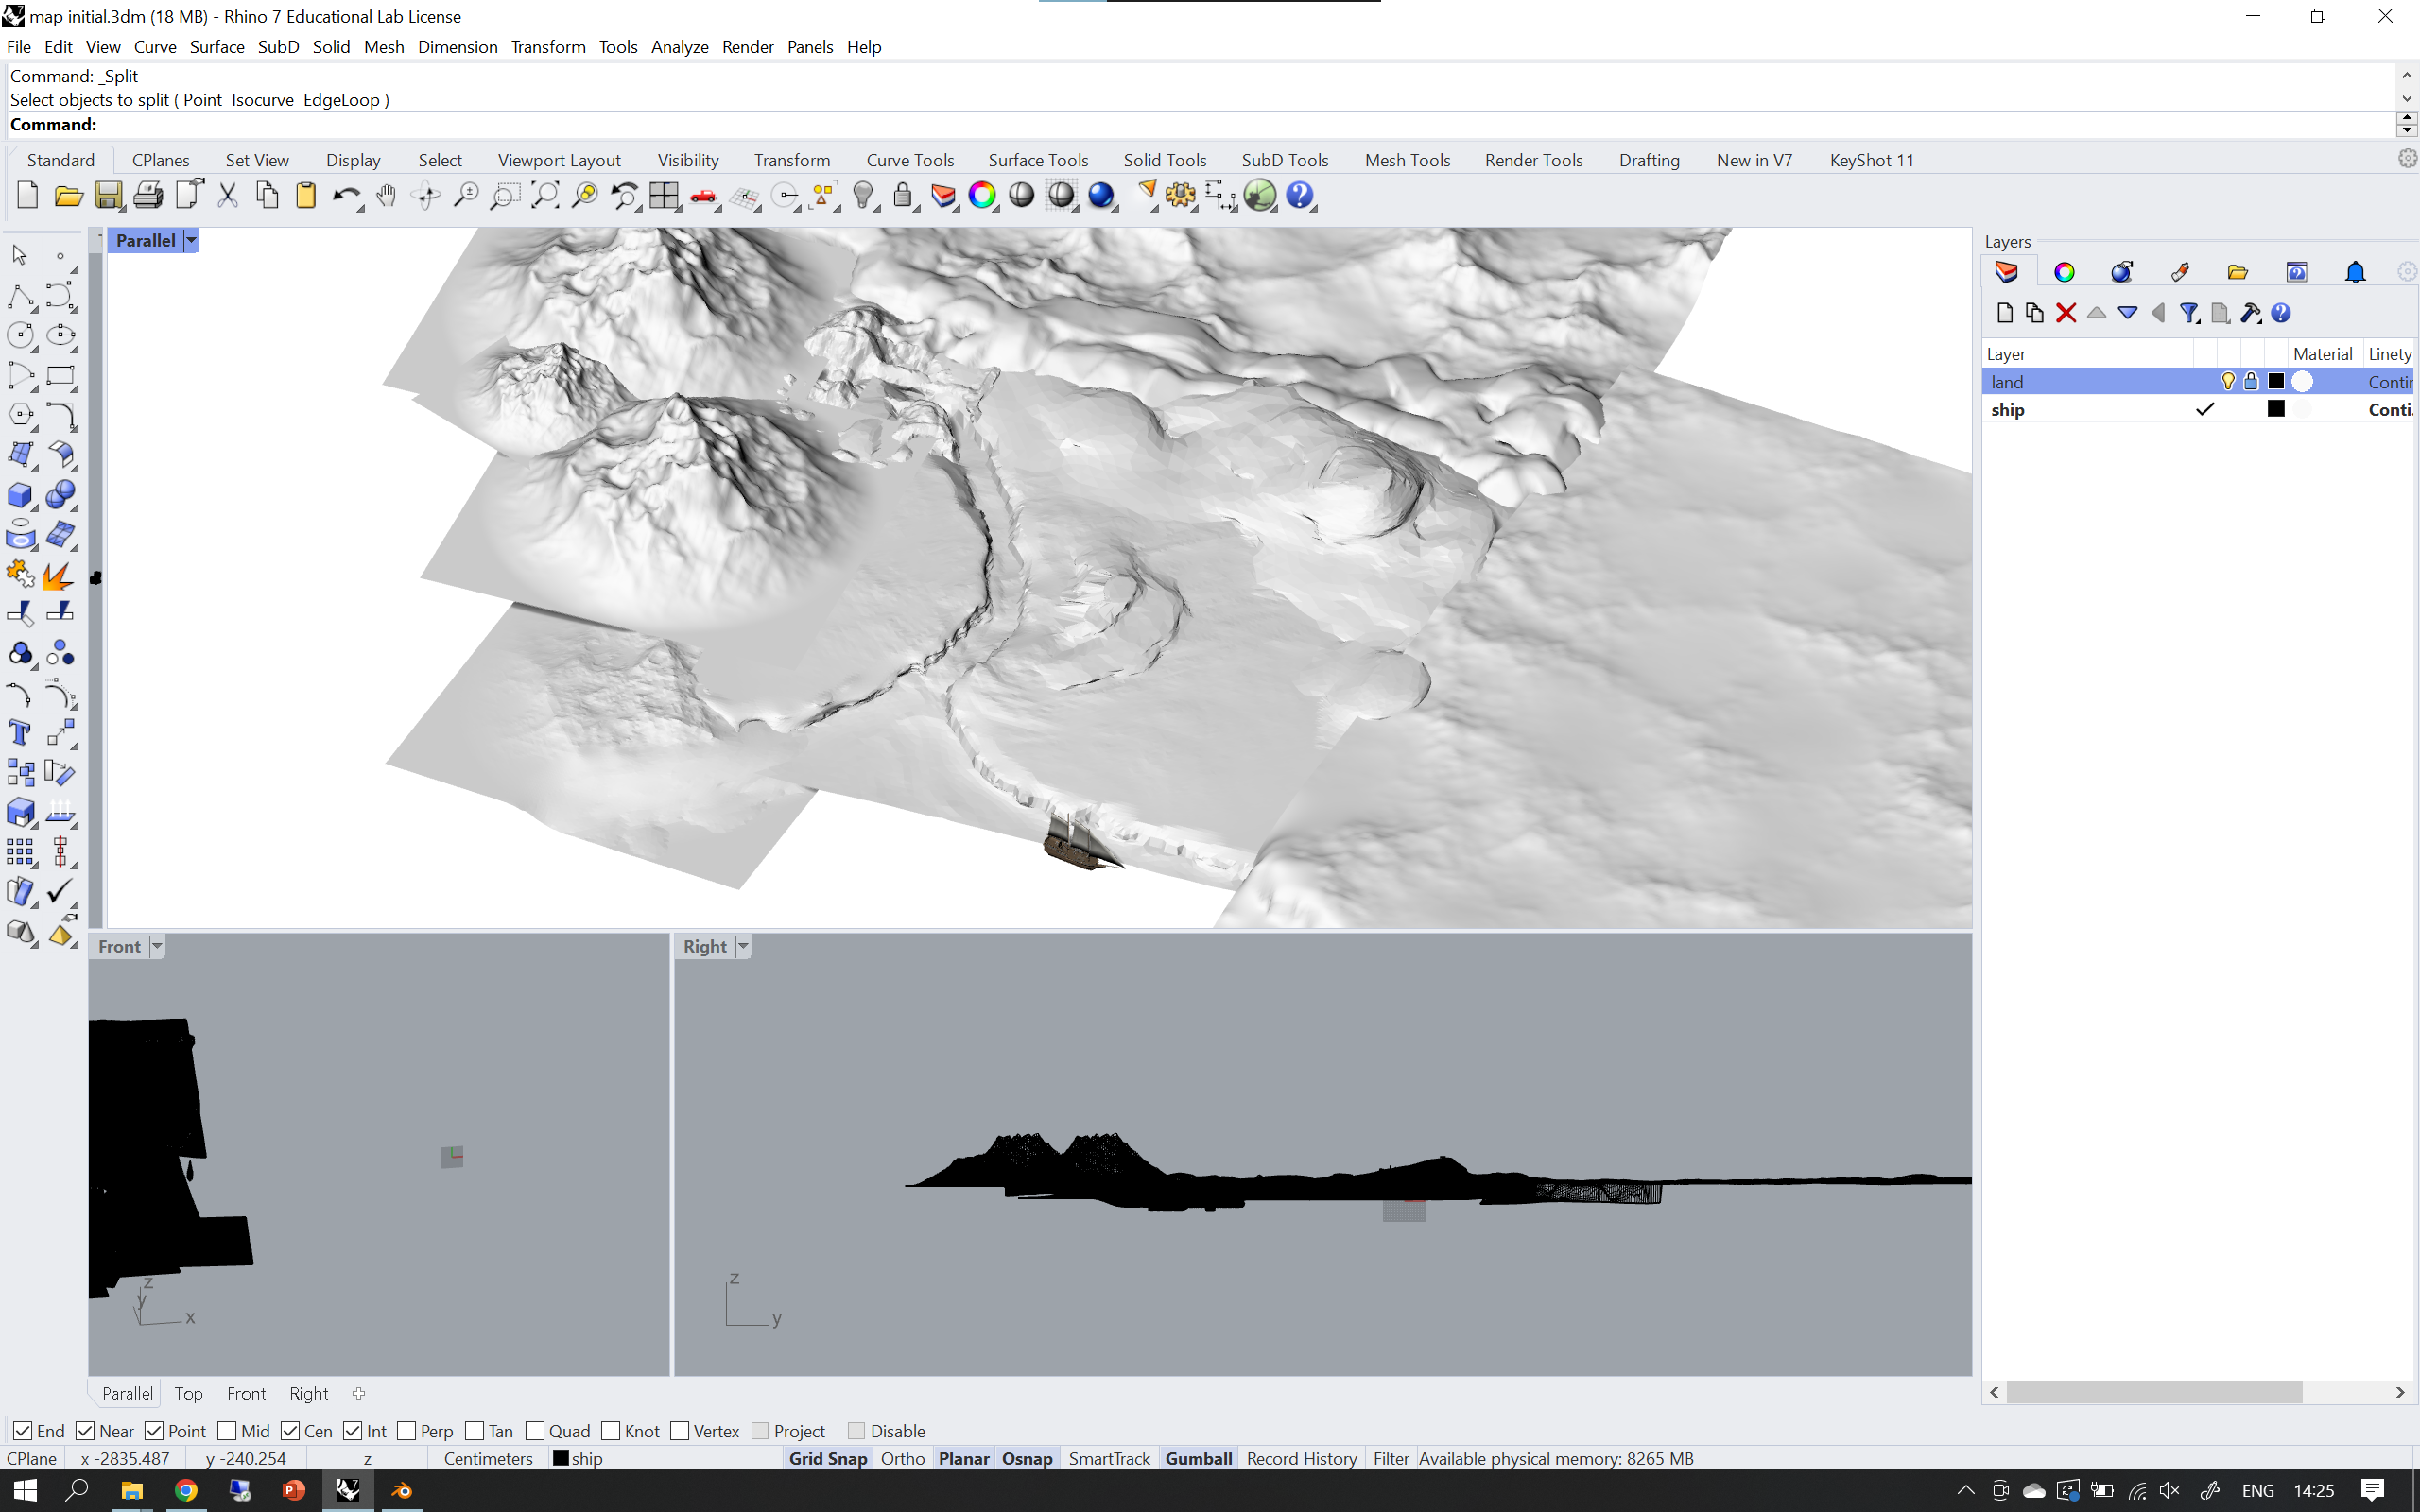Uncheck the End osnap checkbox
The height and width of the screenshot is (1512, 2420).
[22, 1431]
